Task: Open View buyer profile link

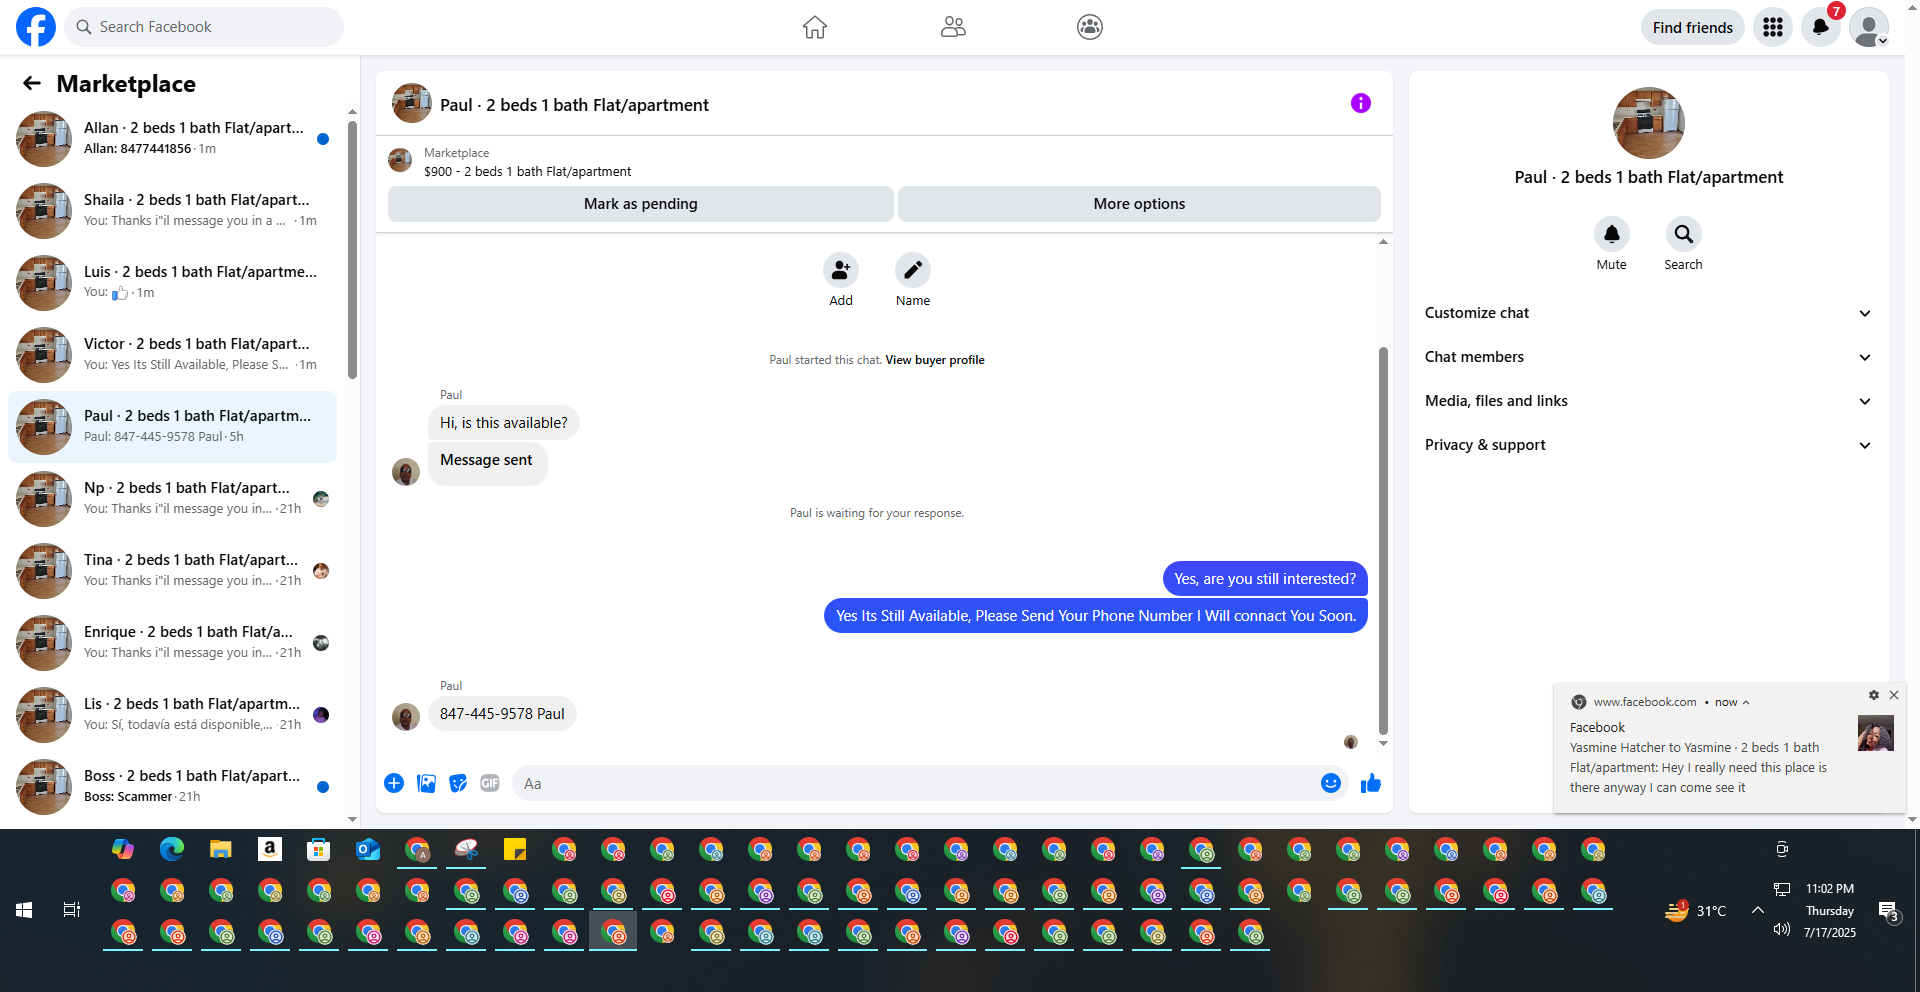Action: [x=935, y=360]
